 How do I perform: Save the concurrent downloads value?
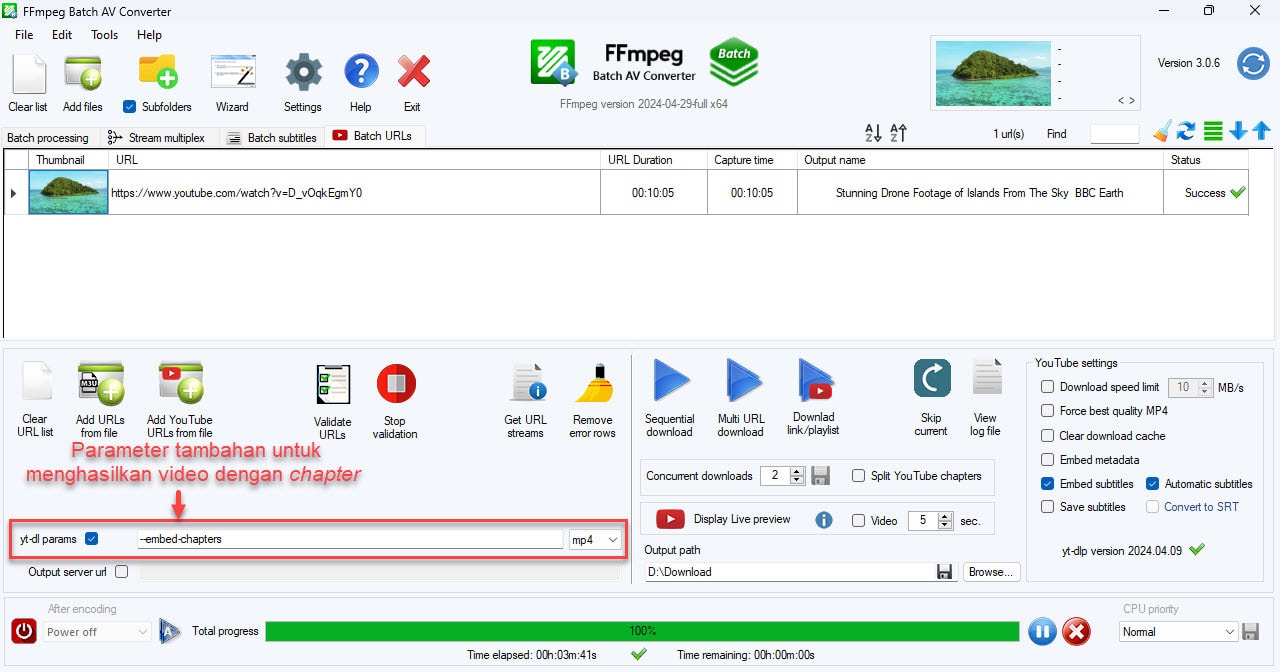pyautogui.click(x=820, y=476)
